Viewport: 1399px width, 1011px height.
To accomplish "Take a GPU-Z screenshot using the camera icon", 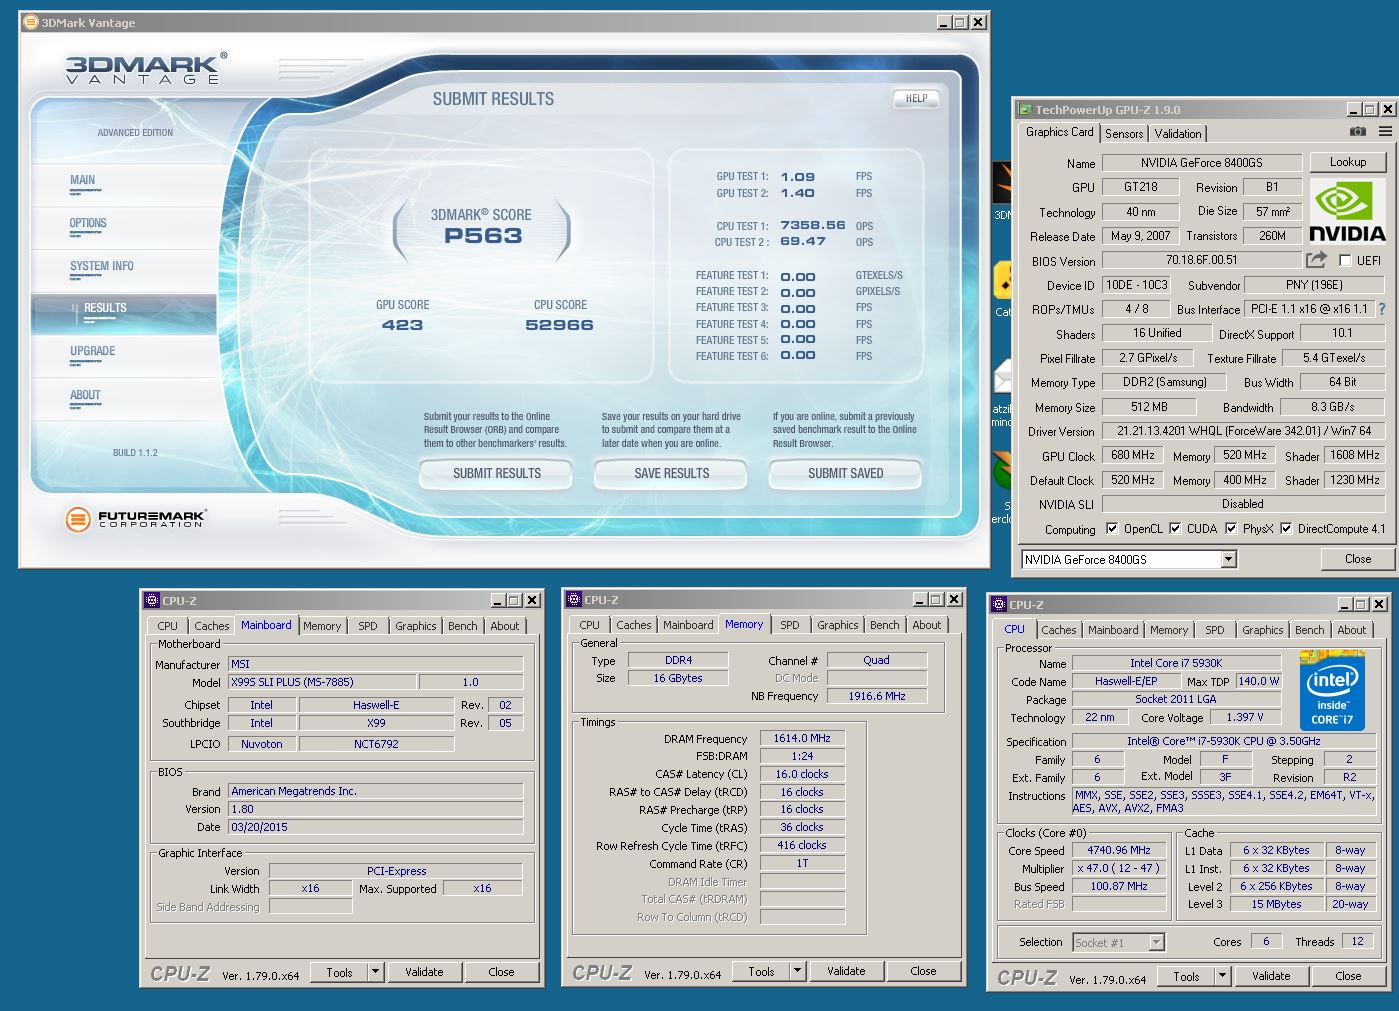I will [1357, 131].
